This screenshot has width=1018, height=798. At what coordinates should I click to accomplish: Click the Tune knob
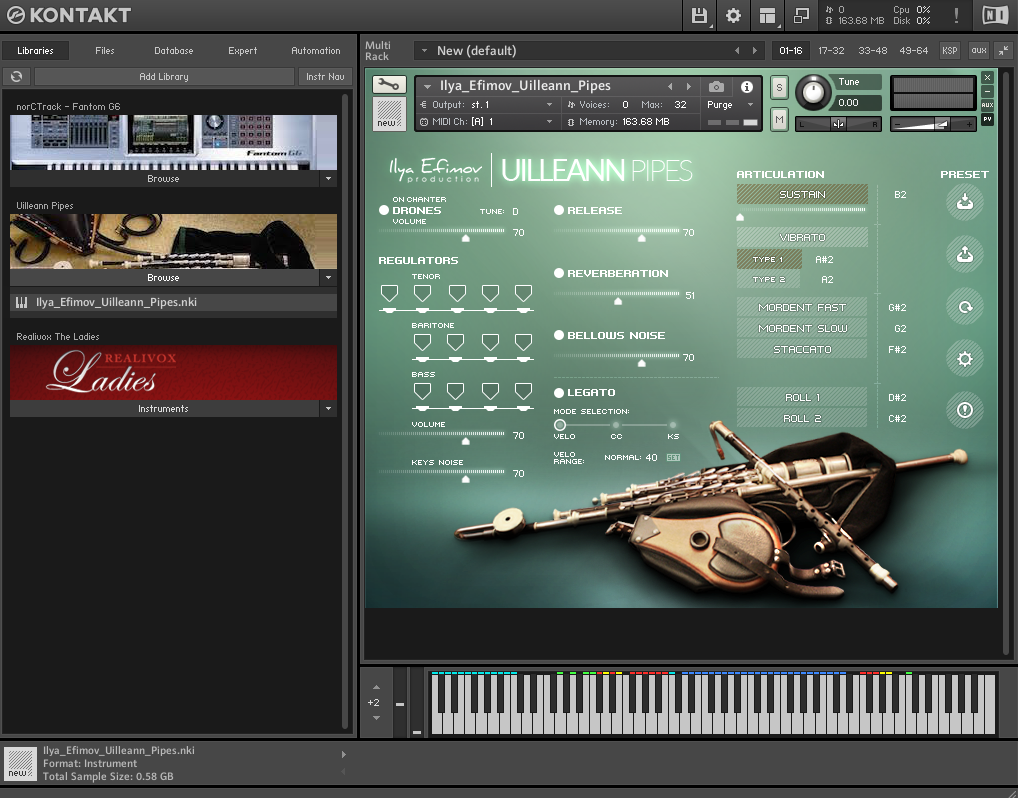click(813, 92)
